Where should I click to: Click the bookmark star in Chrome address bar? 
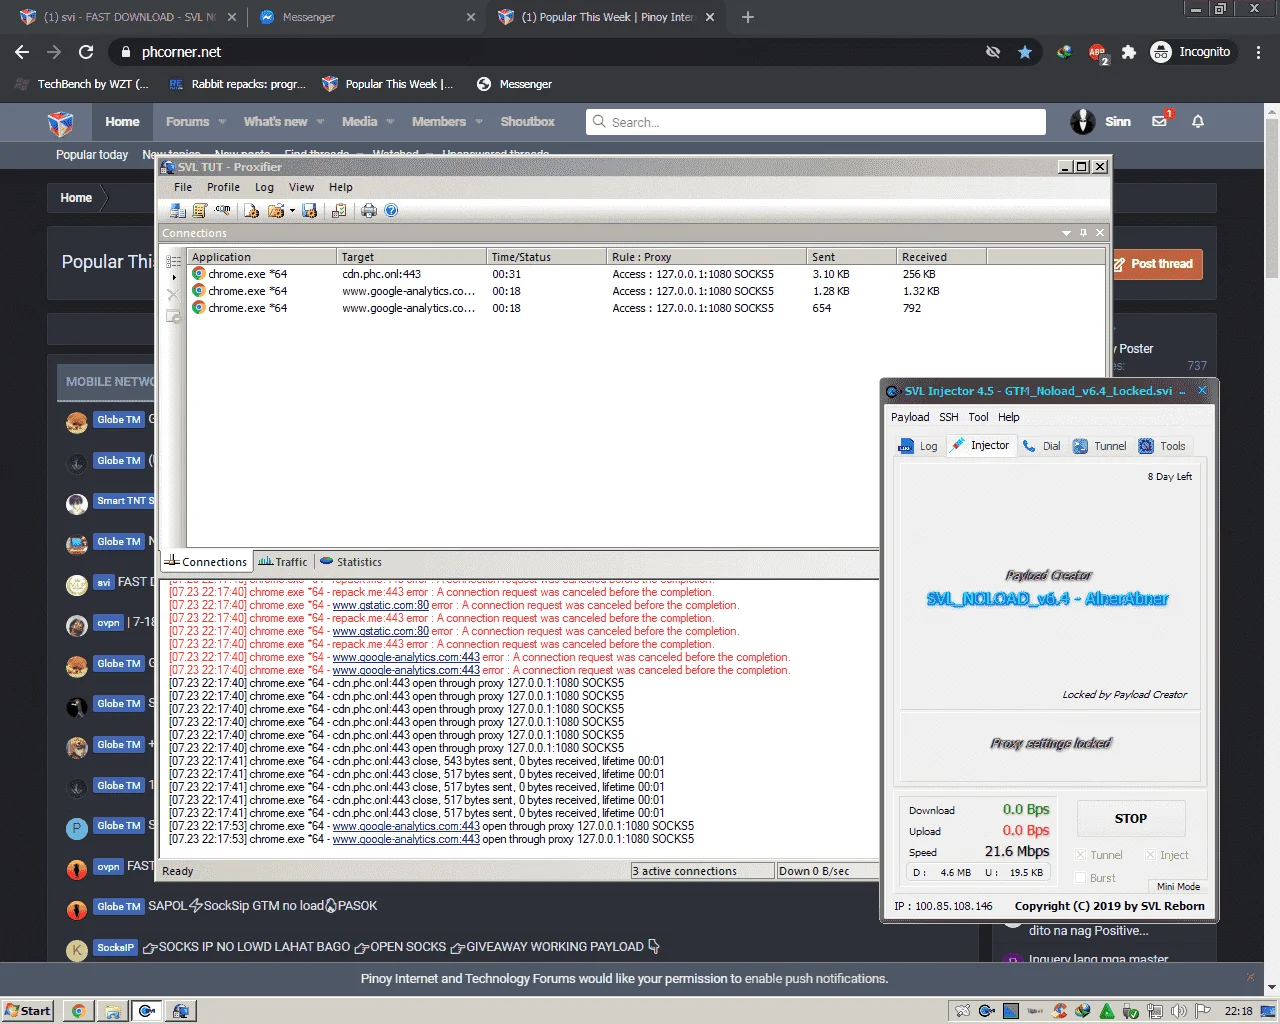tap(1025, 52)
